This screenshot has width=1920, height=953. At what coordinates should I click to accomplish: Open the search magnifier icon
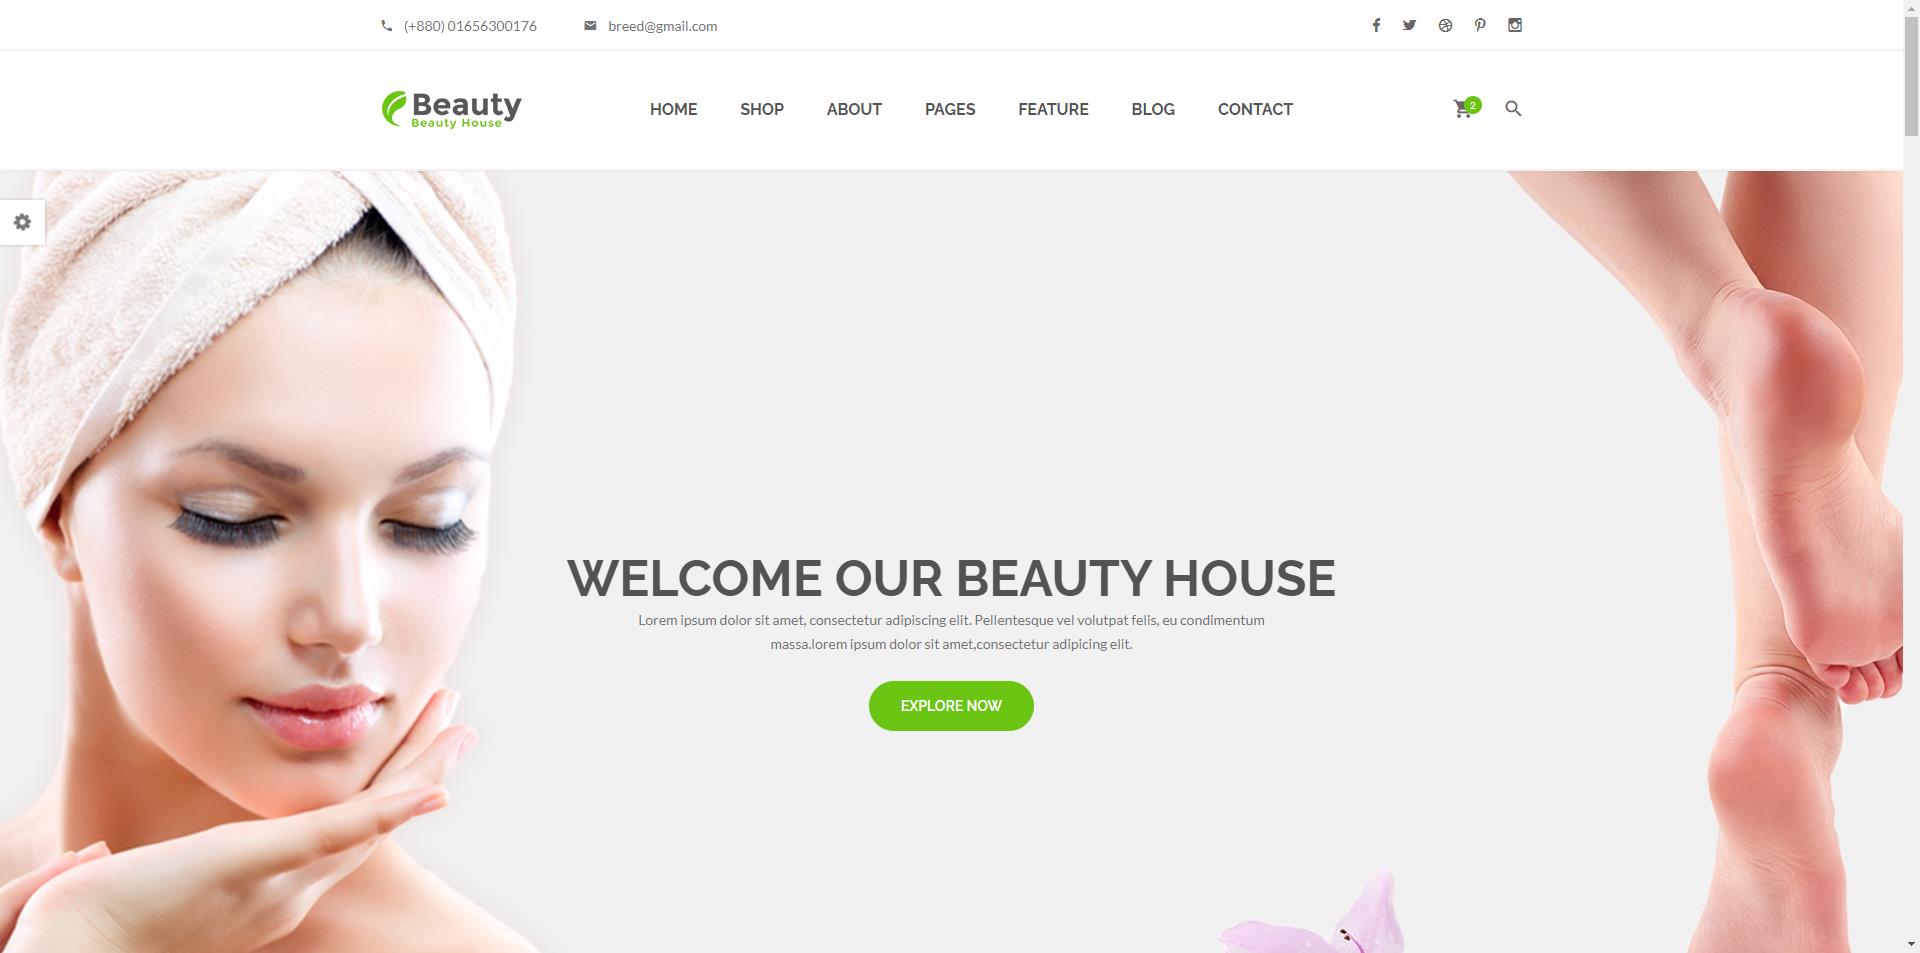pyautogui.click(x=1513, y=108)
